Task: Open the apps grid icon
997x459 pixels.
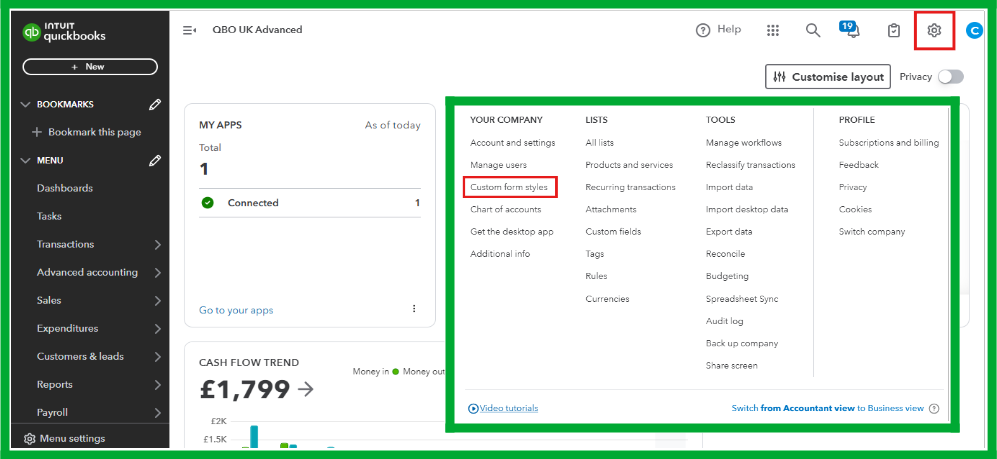Action: point(773,30)
